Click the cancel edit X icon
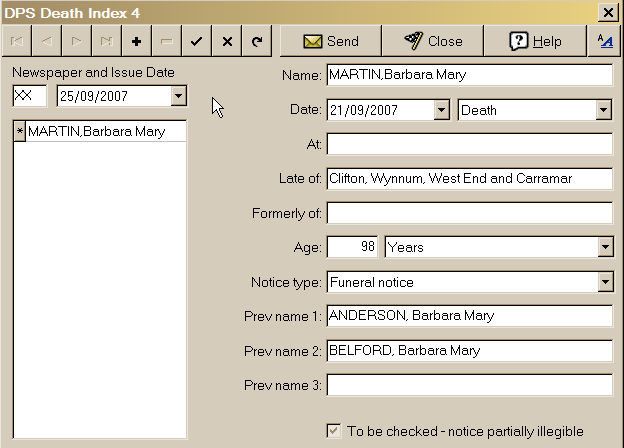The image size is (624, 448). pyautogui.click(x=227, y=41)
